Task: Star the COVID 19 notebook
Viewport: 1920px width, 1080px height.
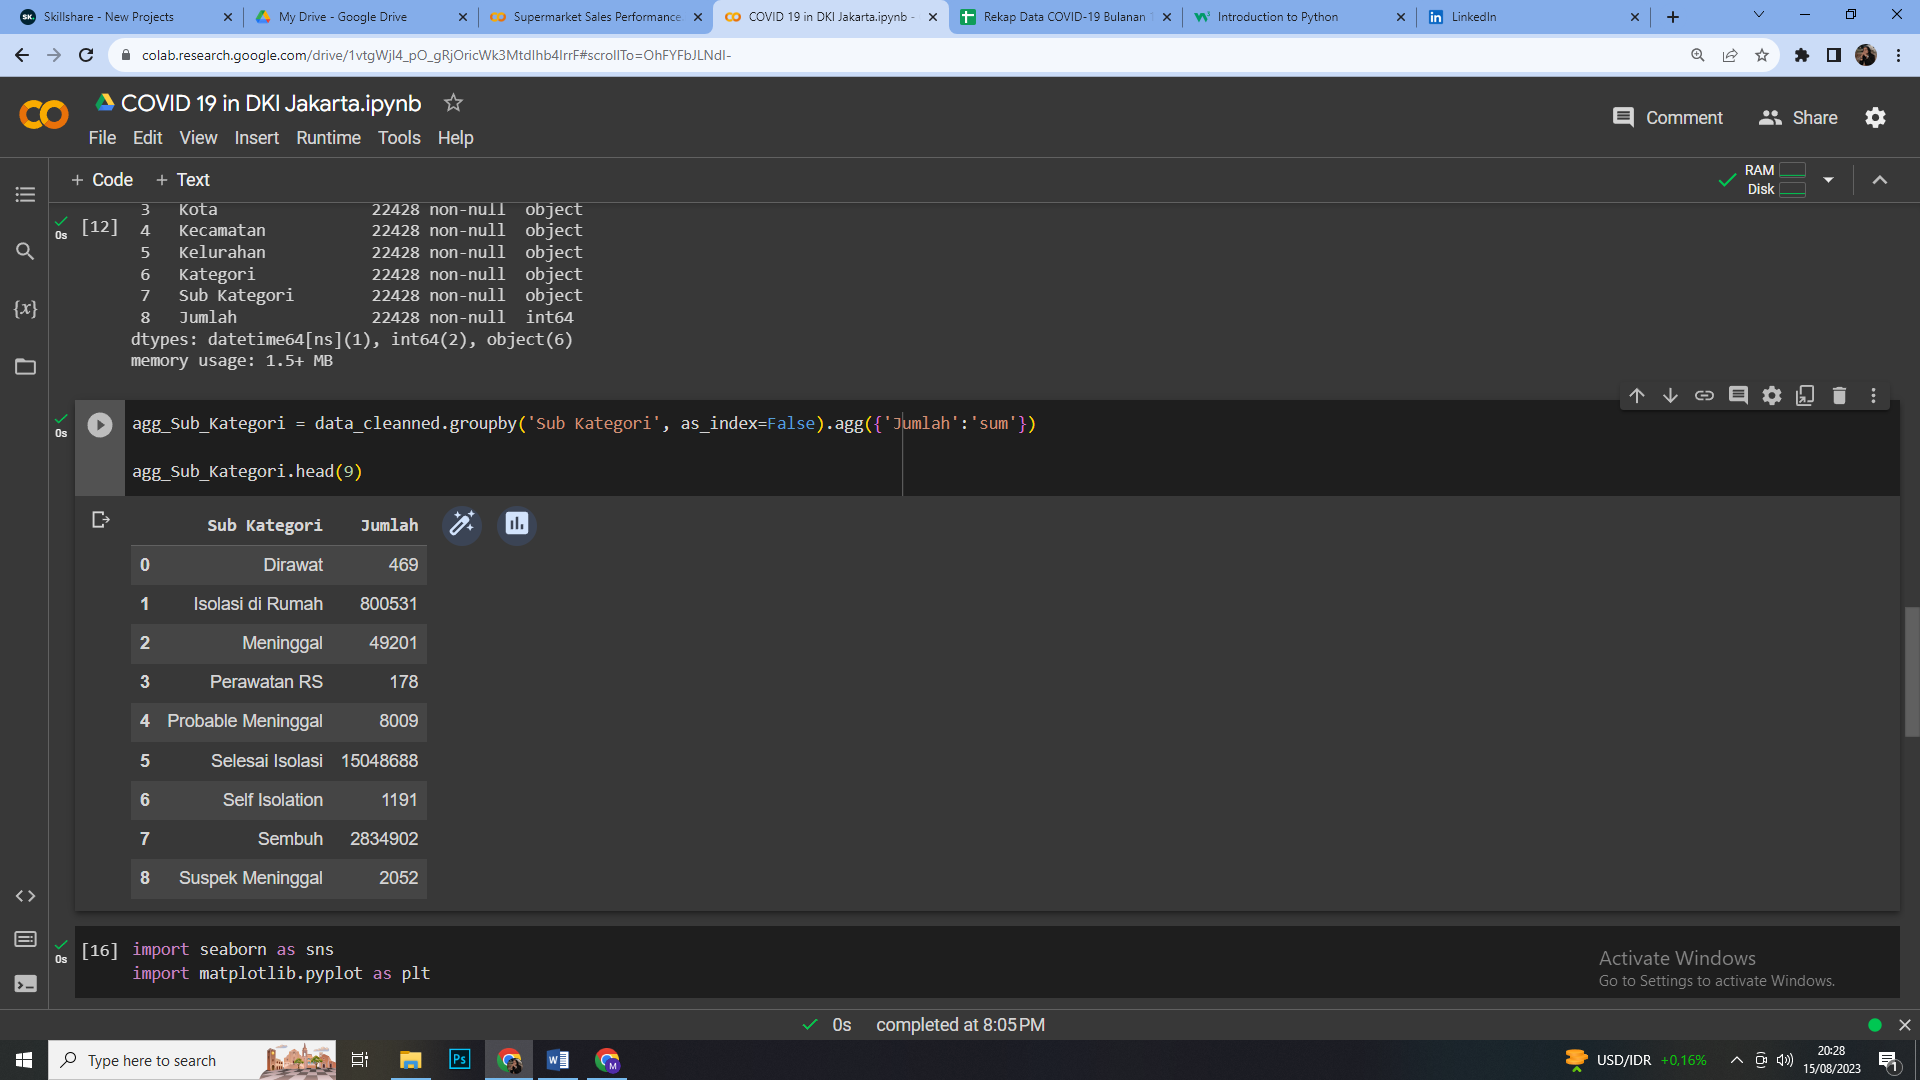Action: click(453, 103)
